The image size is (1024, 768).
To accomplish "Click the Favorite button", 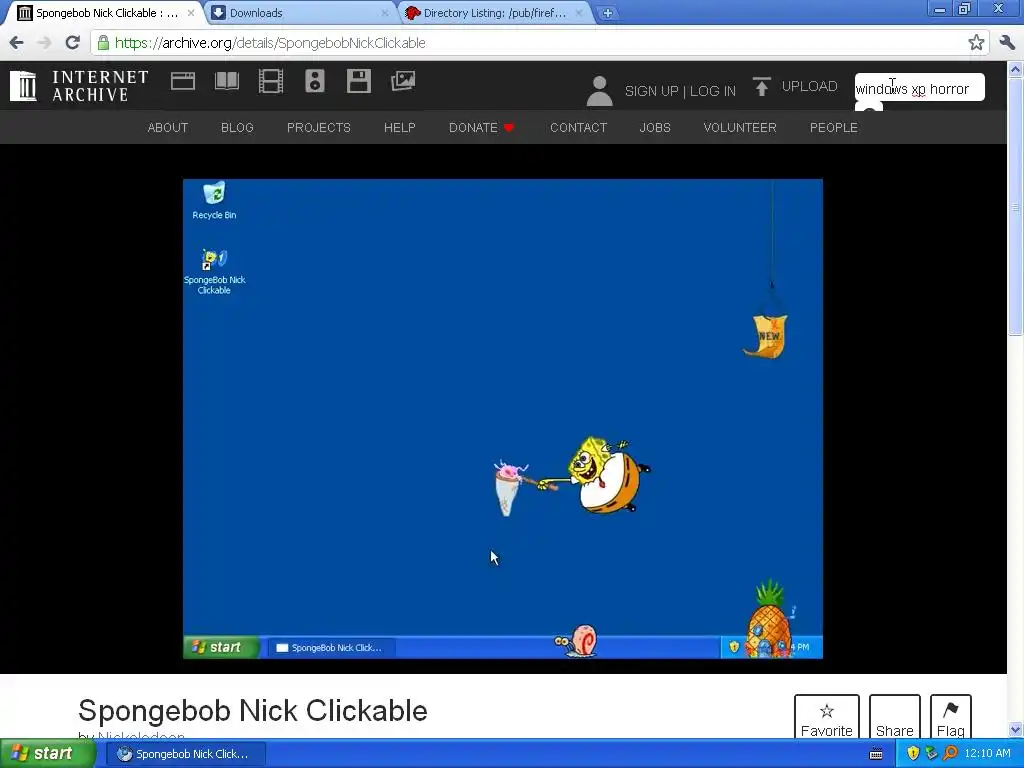I will point(827,717).
